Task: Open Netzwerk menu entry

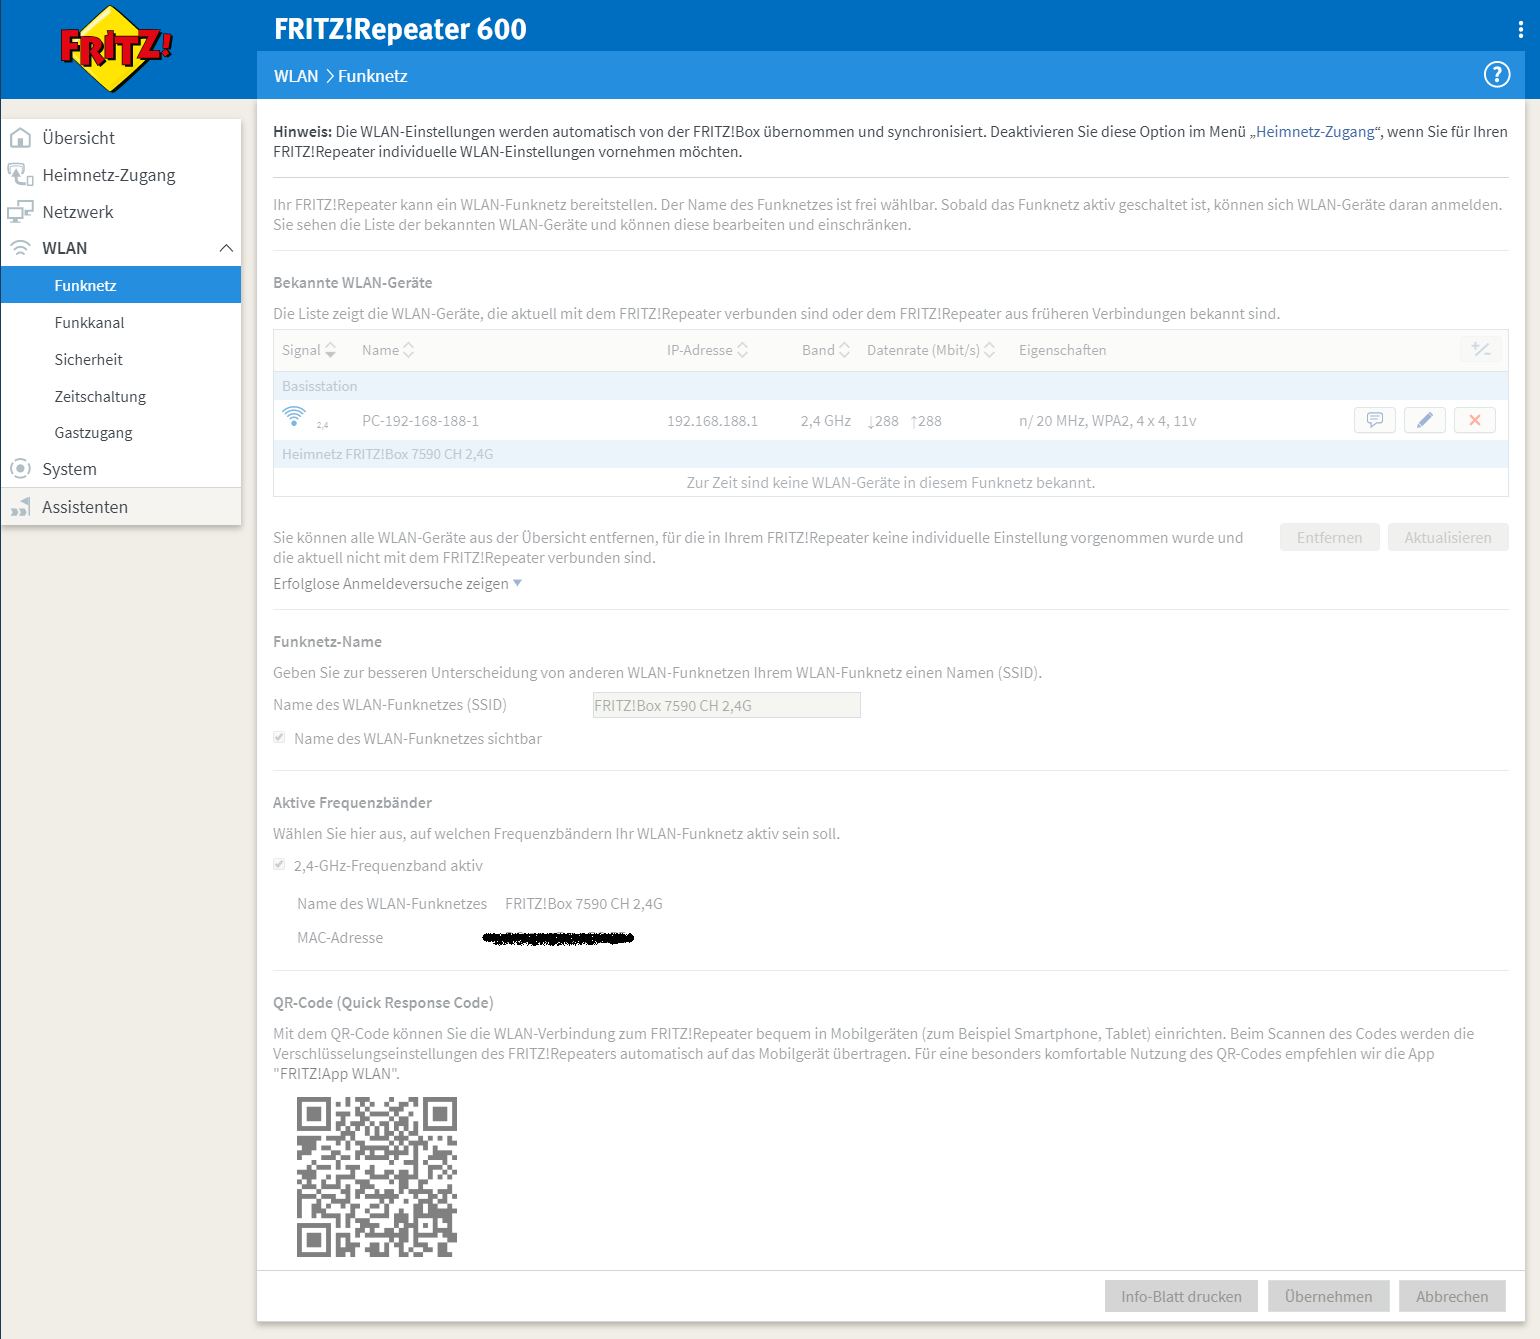Action: point(121,212)
